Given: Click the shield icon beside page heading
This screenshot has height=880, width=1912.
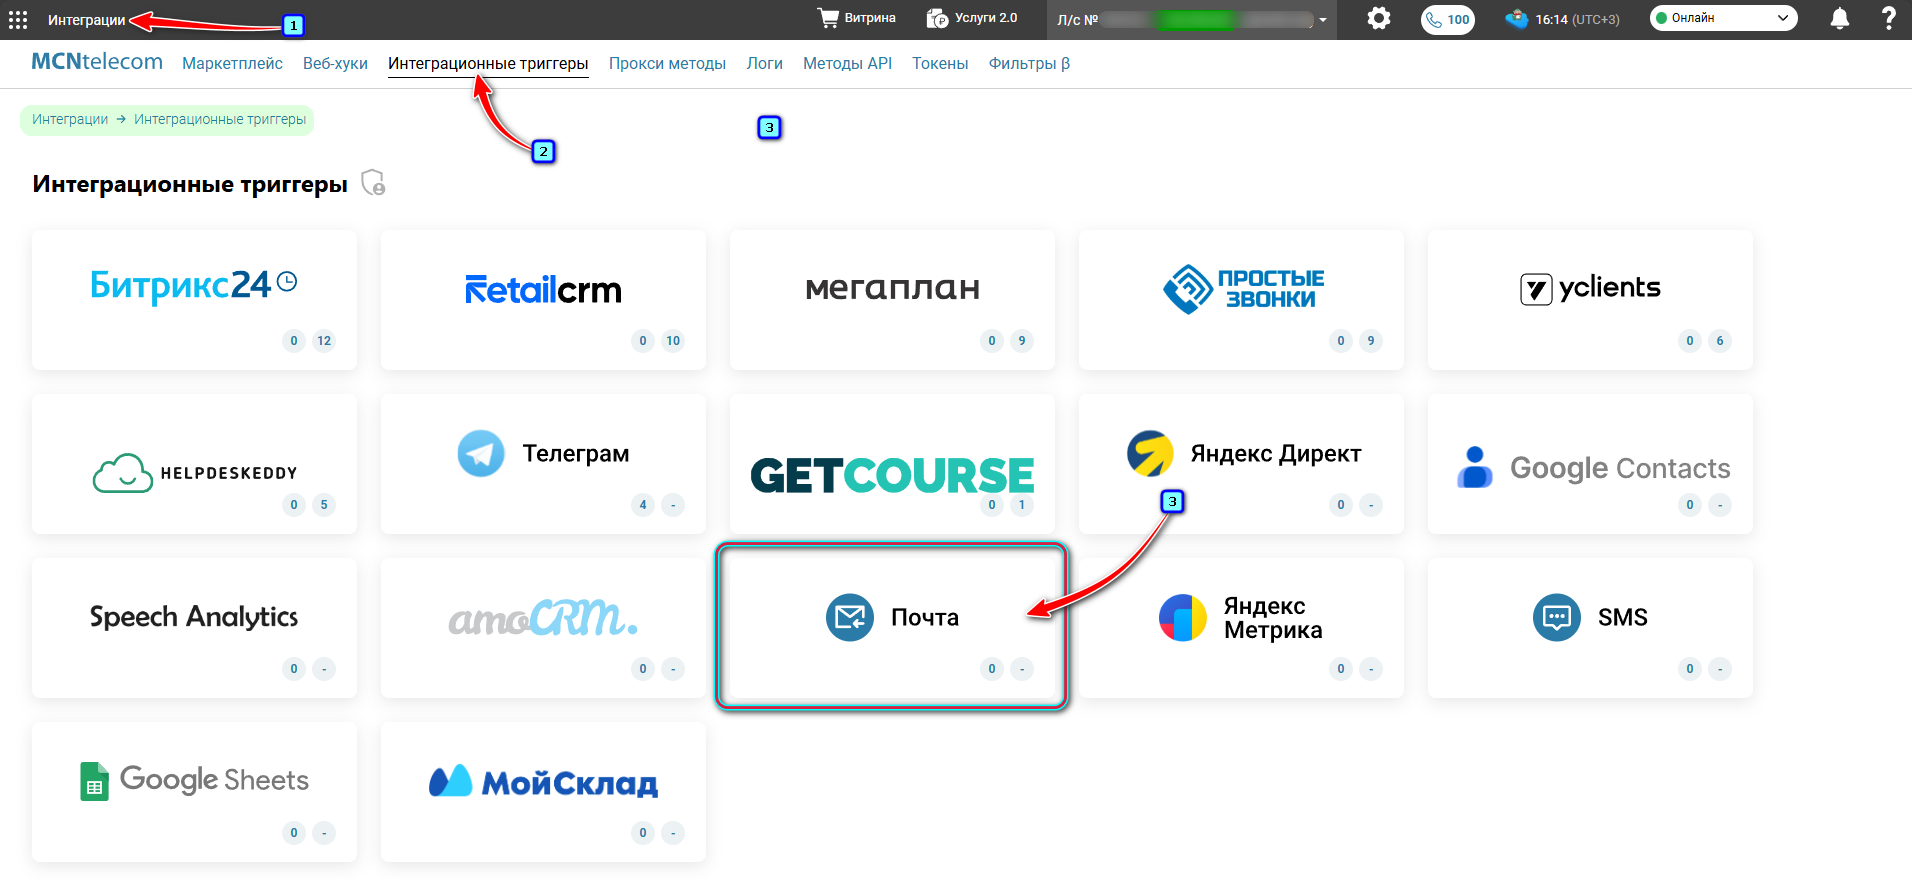Looking at the screenshot, I should tap(373, 182).
